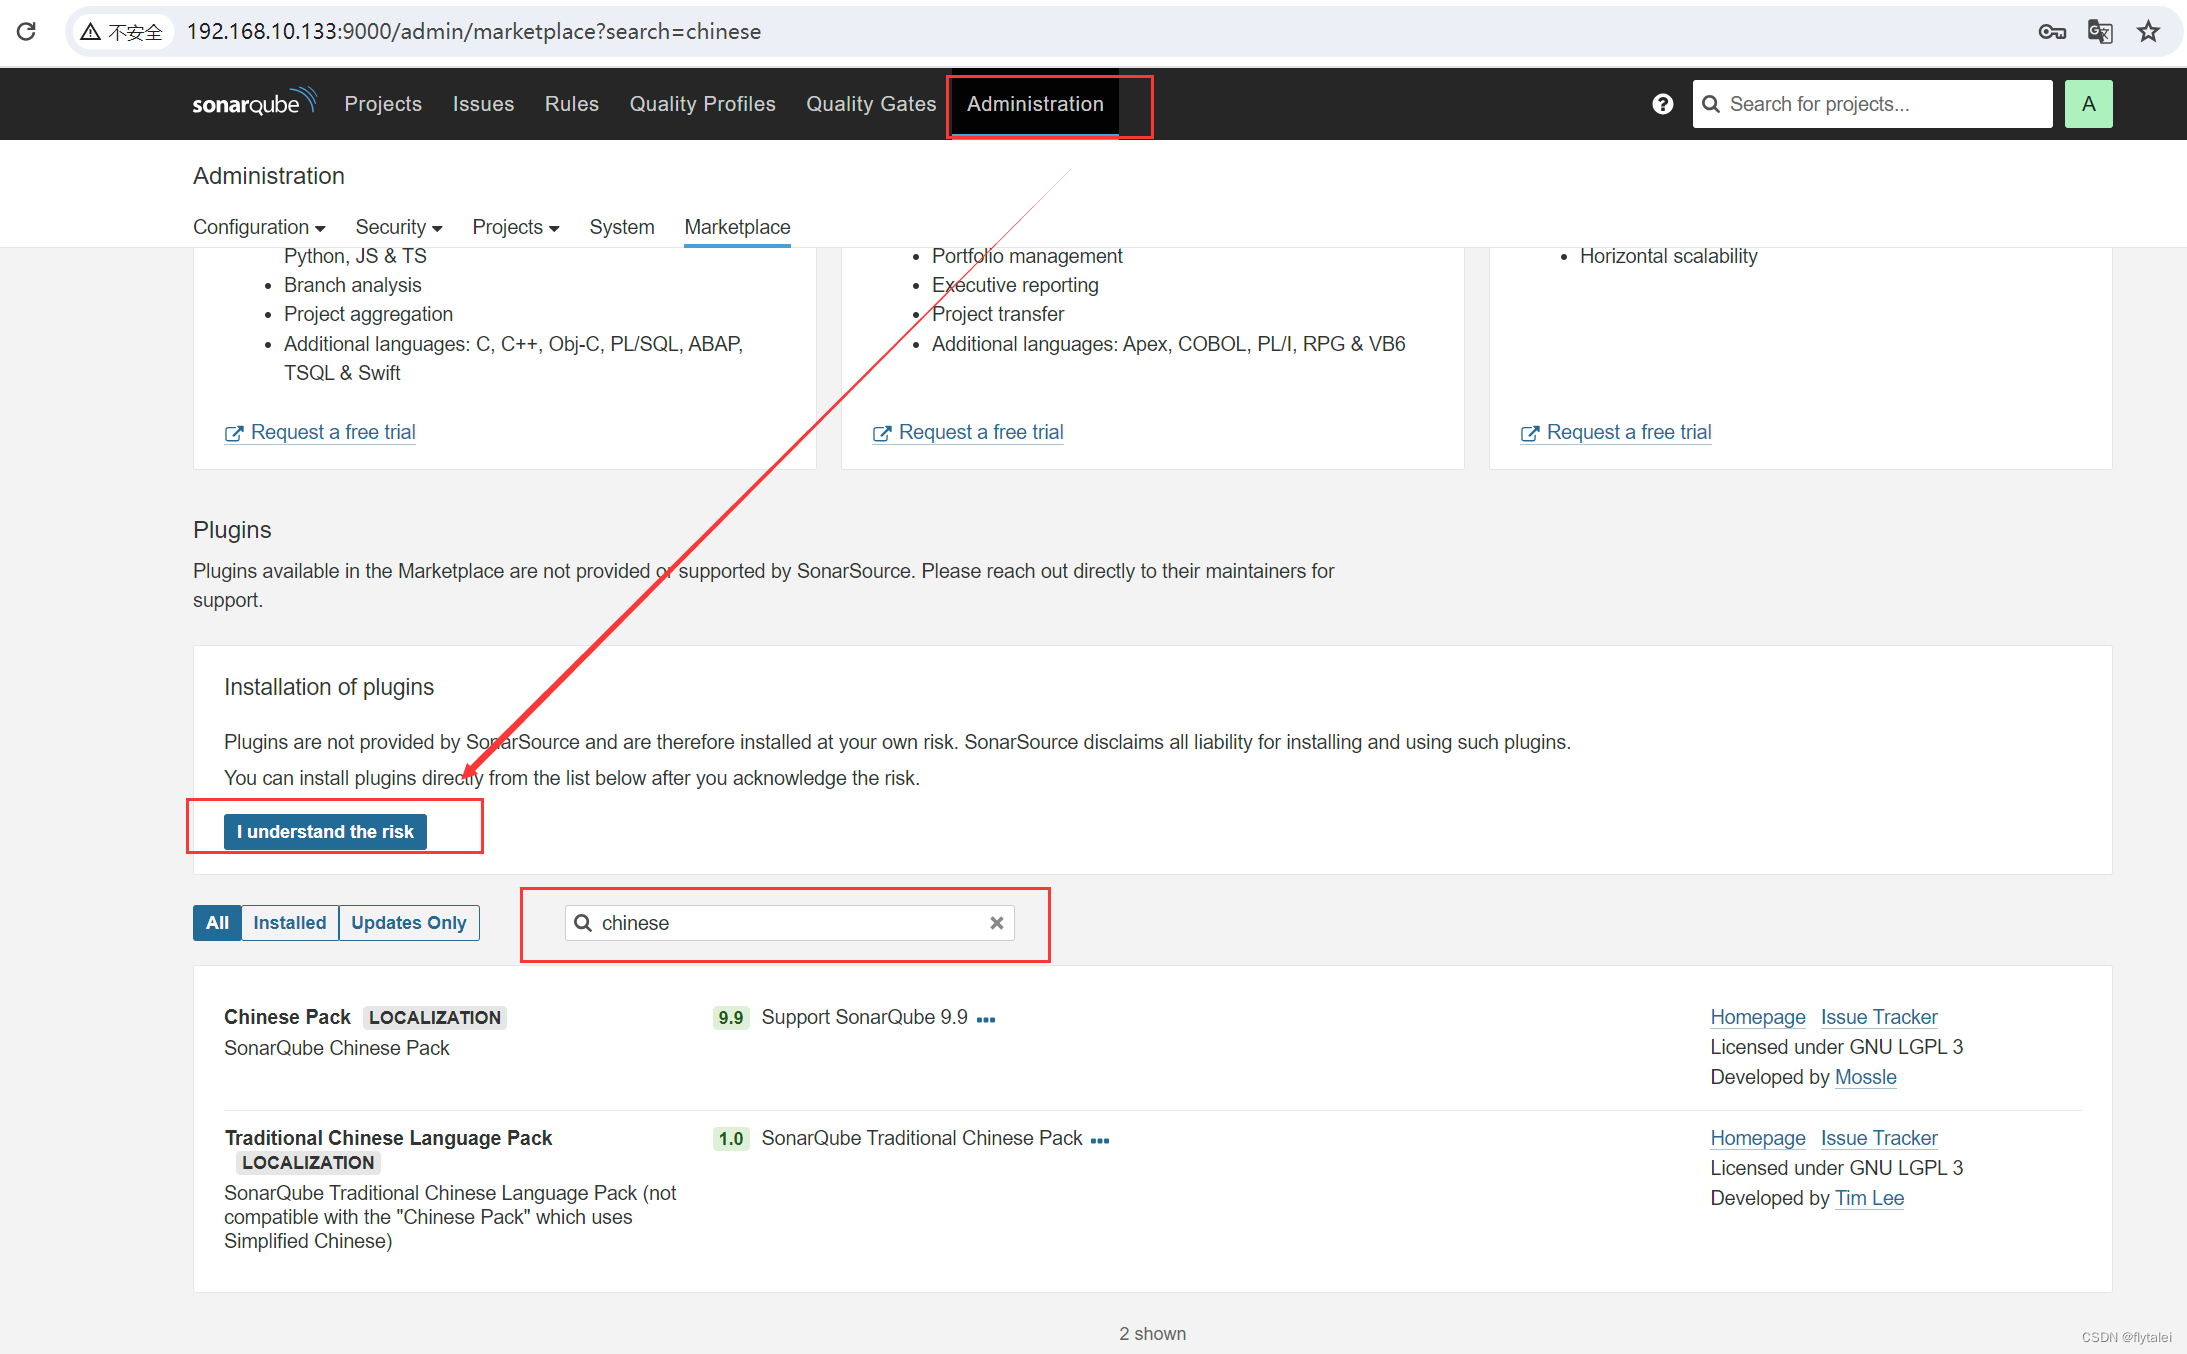Request a free trial under Branch analysis card
2187x1354 pixels.
321,432
